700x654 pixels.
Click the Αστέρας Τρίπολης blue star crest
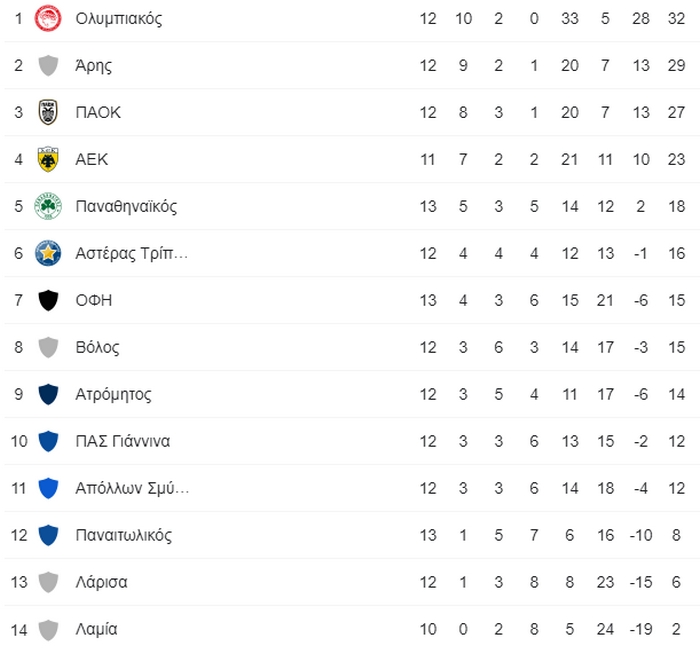[48, 253]
